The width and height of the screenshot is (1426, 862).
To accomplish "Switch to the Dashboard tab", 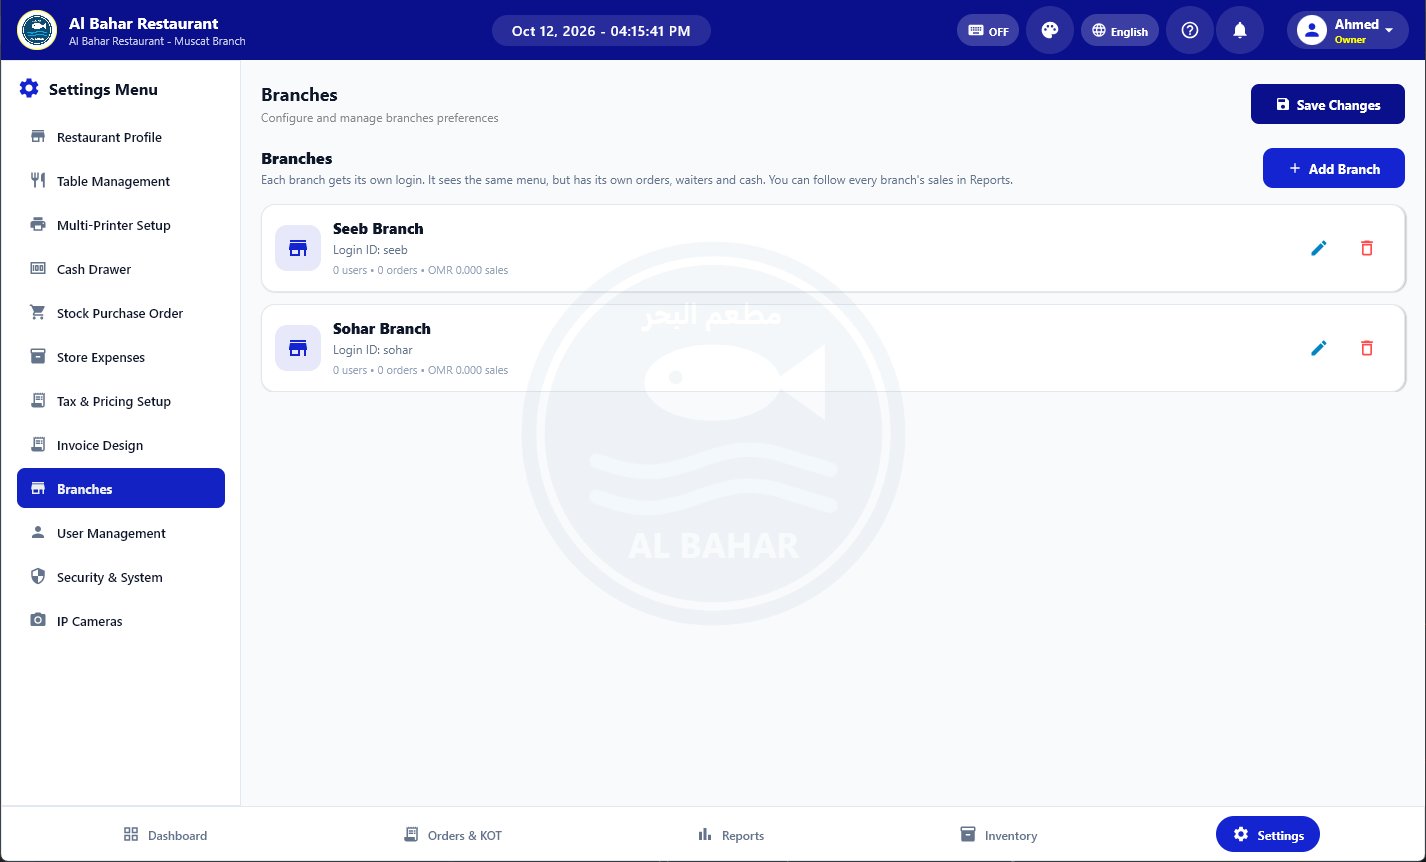I will [x=165, y=835].
